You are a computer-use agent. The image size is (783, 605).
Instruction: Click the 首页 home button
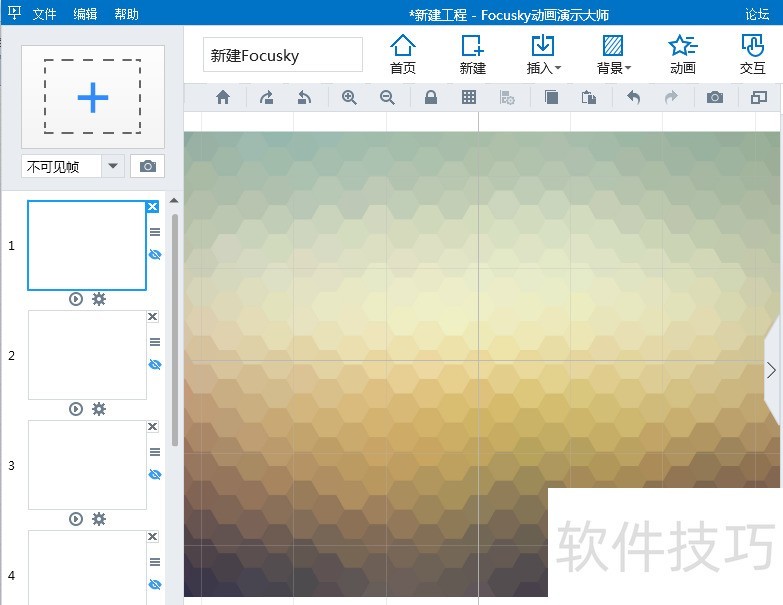pos(403,54)
